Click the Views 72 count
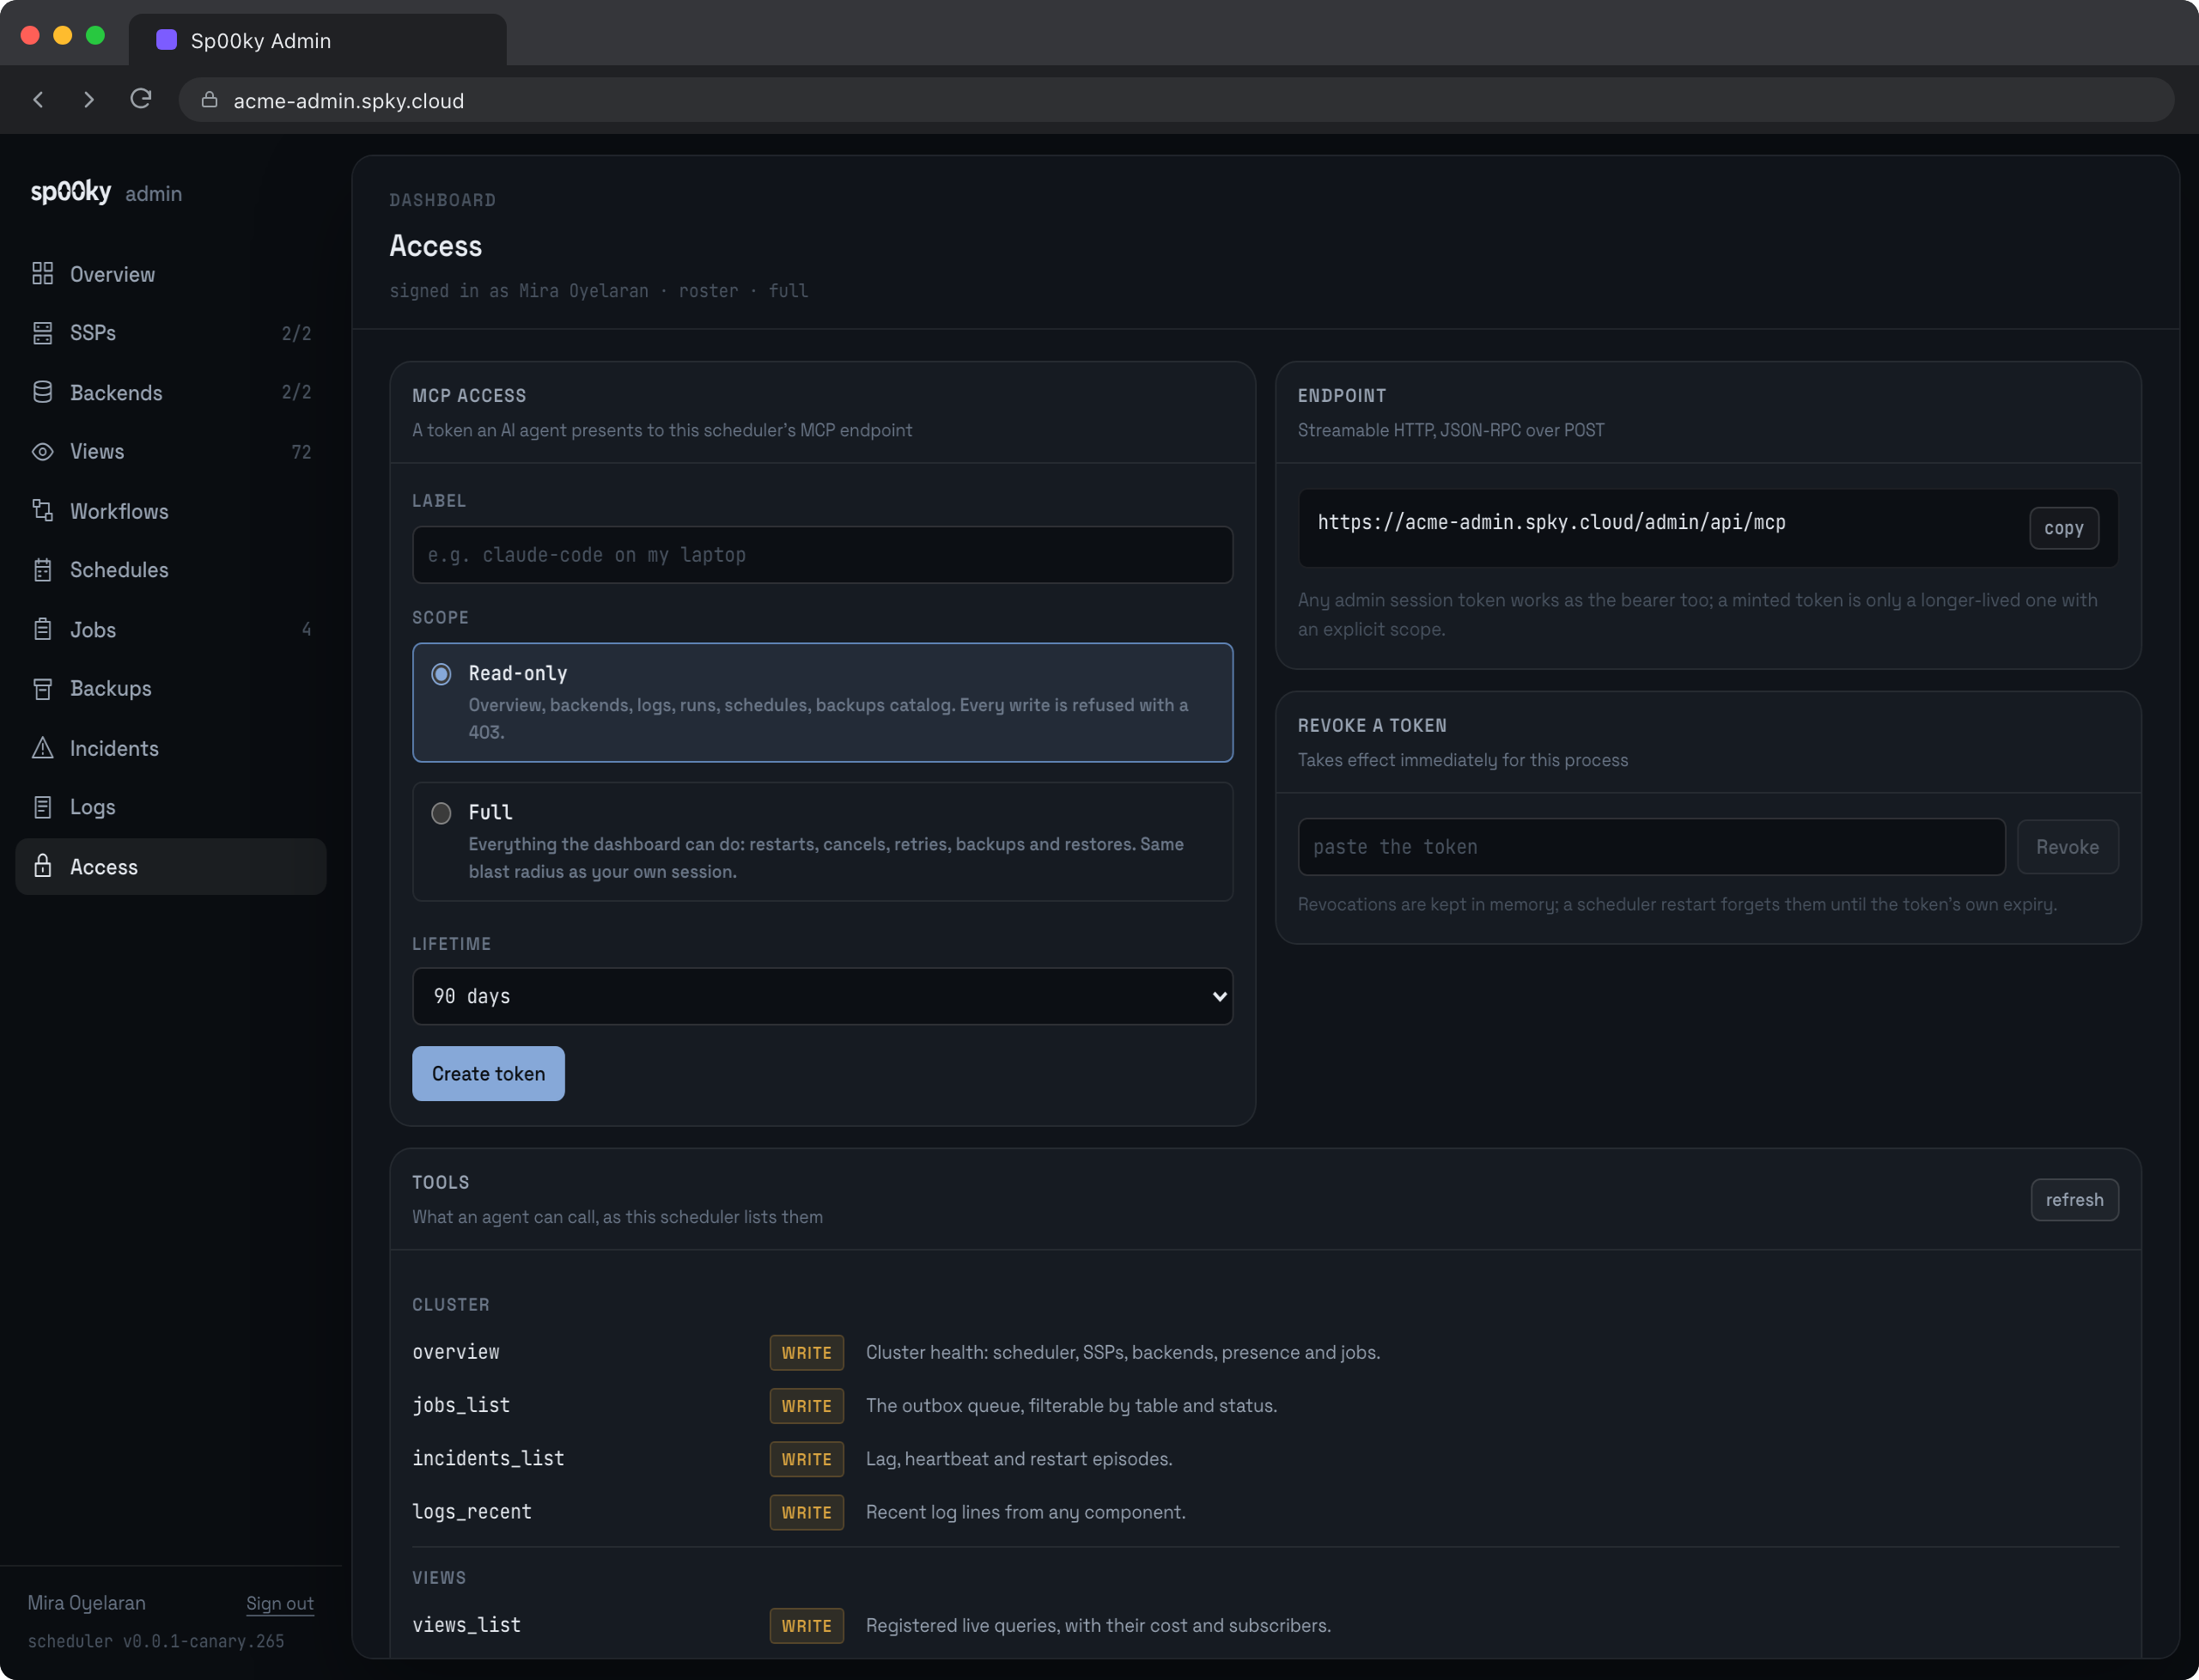The height and width of the screenshot is (1680, 2199). pyautogui.click(x=301, y=452)
